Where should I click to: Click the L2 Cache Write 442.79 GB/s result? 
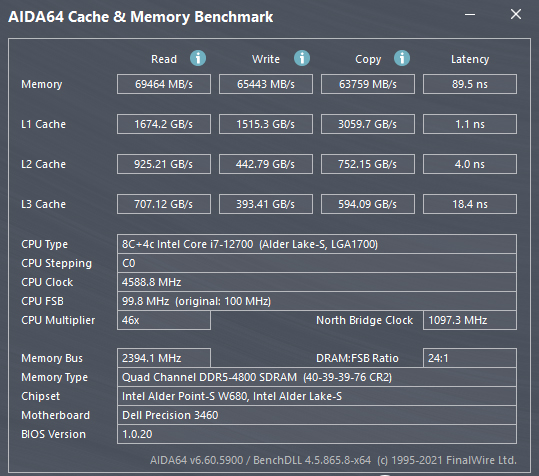click(x=266, y=164)
